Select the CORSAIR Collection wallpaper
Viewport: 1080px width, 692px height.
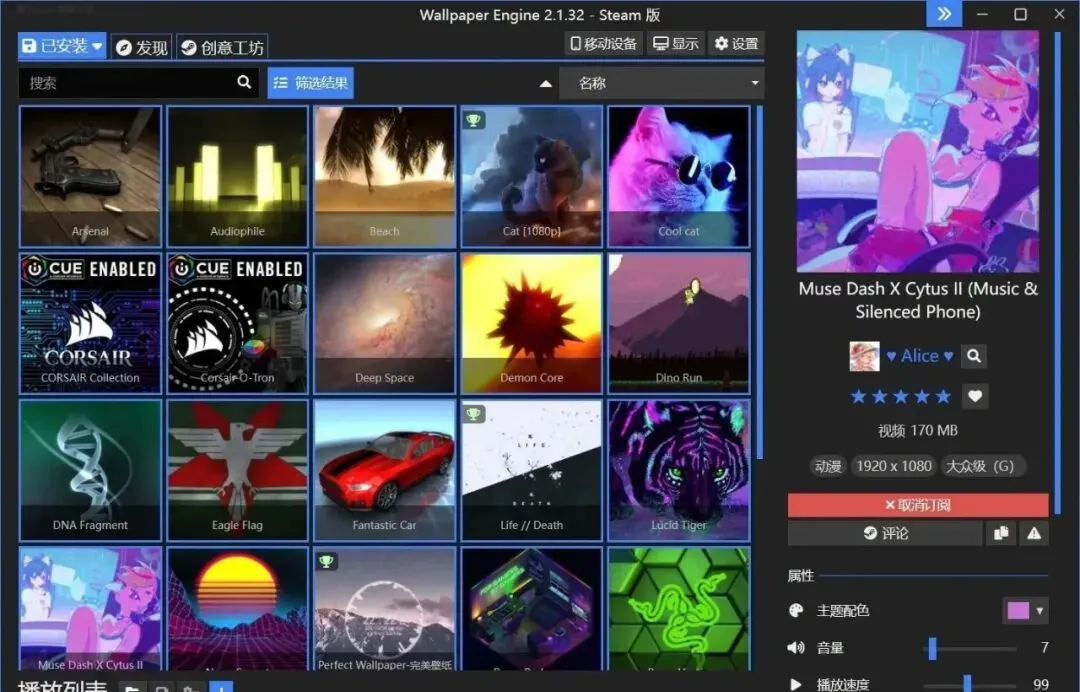click(90, 323)
